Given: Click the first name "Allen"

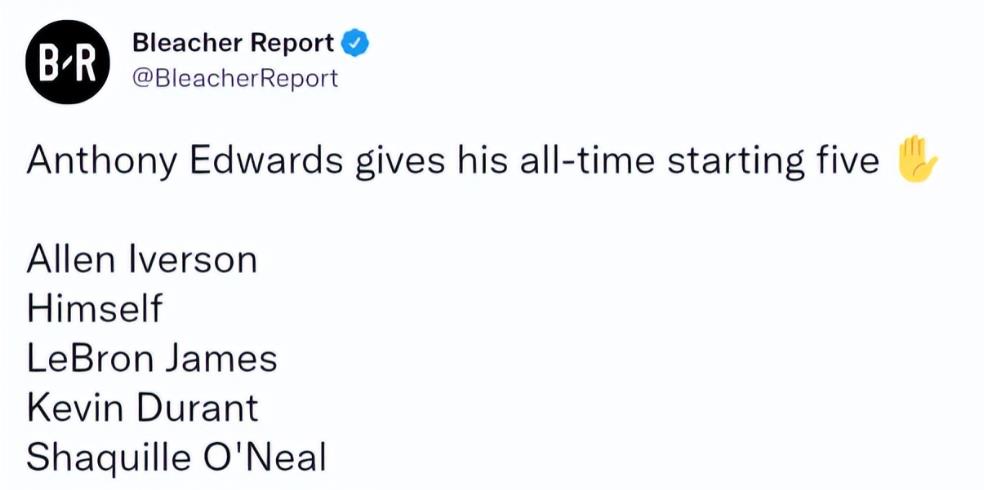Looking at the screenshot, I should pyautogui.click(x=71, y=260).
